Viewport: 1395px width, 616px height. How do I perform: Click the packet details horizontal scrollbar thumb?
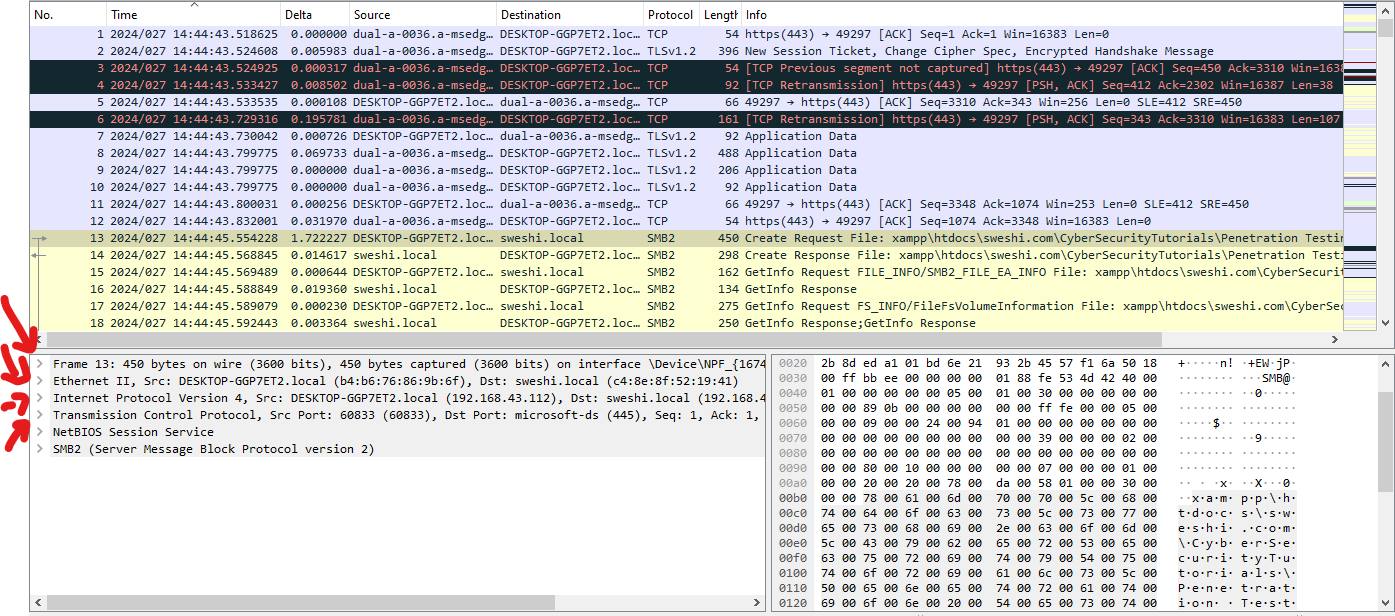[301, 603]
